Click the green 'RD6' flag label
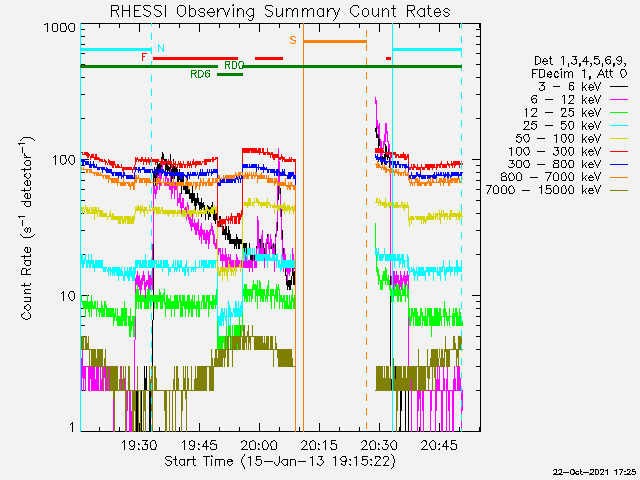The width and height of the screenshot is (640, 480). [x=200, y=74]
